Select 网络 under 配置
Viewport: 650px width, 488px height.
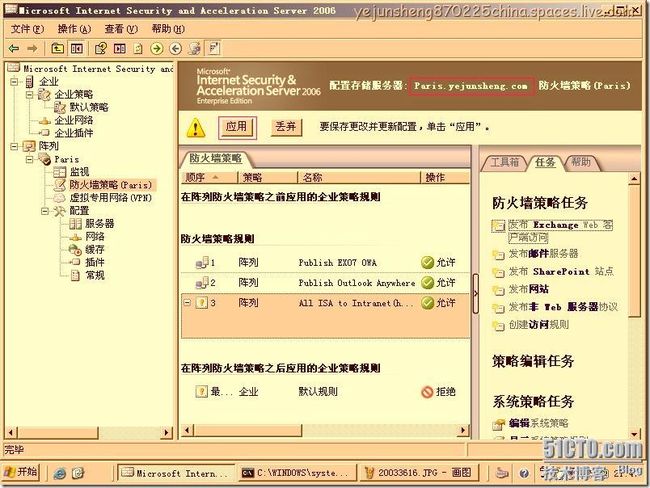95,237
